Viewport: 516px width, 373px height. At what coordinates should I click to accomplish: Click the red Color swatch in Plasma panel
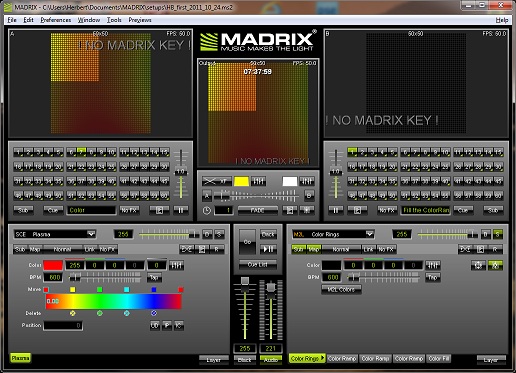point(53,265)
